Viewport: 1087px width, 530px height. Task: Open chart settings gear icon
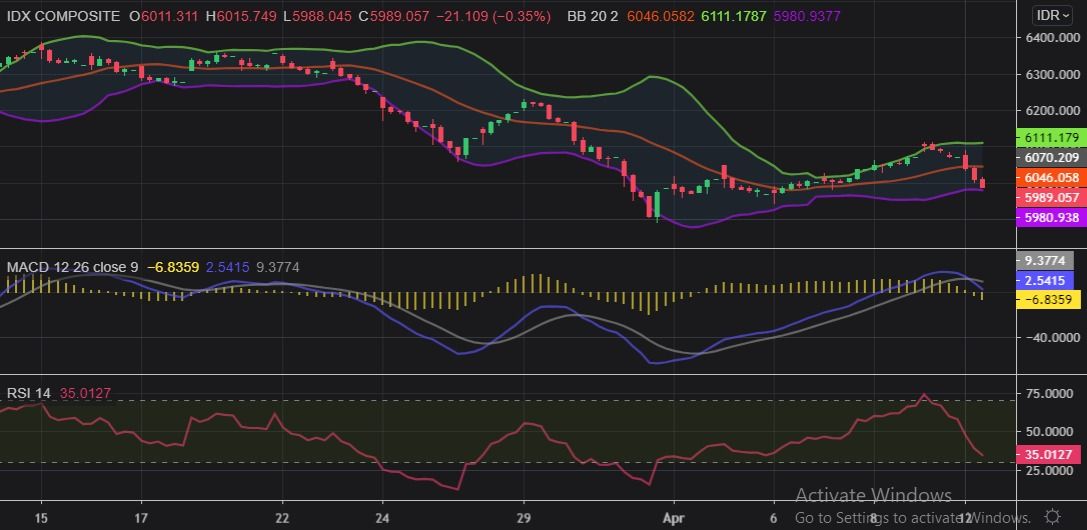tap(1052, 516)
